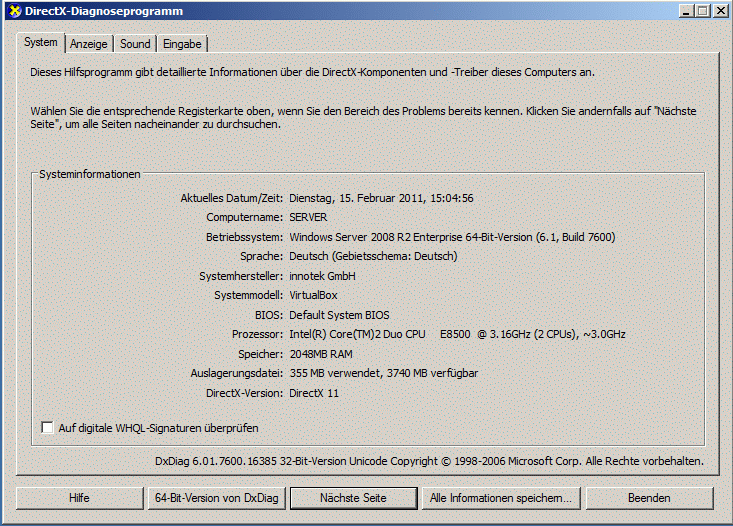
Task: Close the DirectX-Diagnoseprogramm window
Action: (x=720, y=11)
